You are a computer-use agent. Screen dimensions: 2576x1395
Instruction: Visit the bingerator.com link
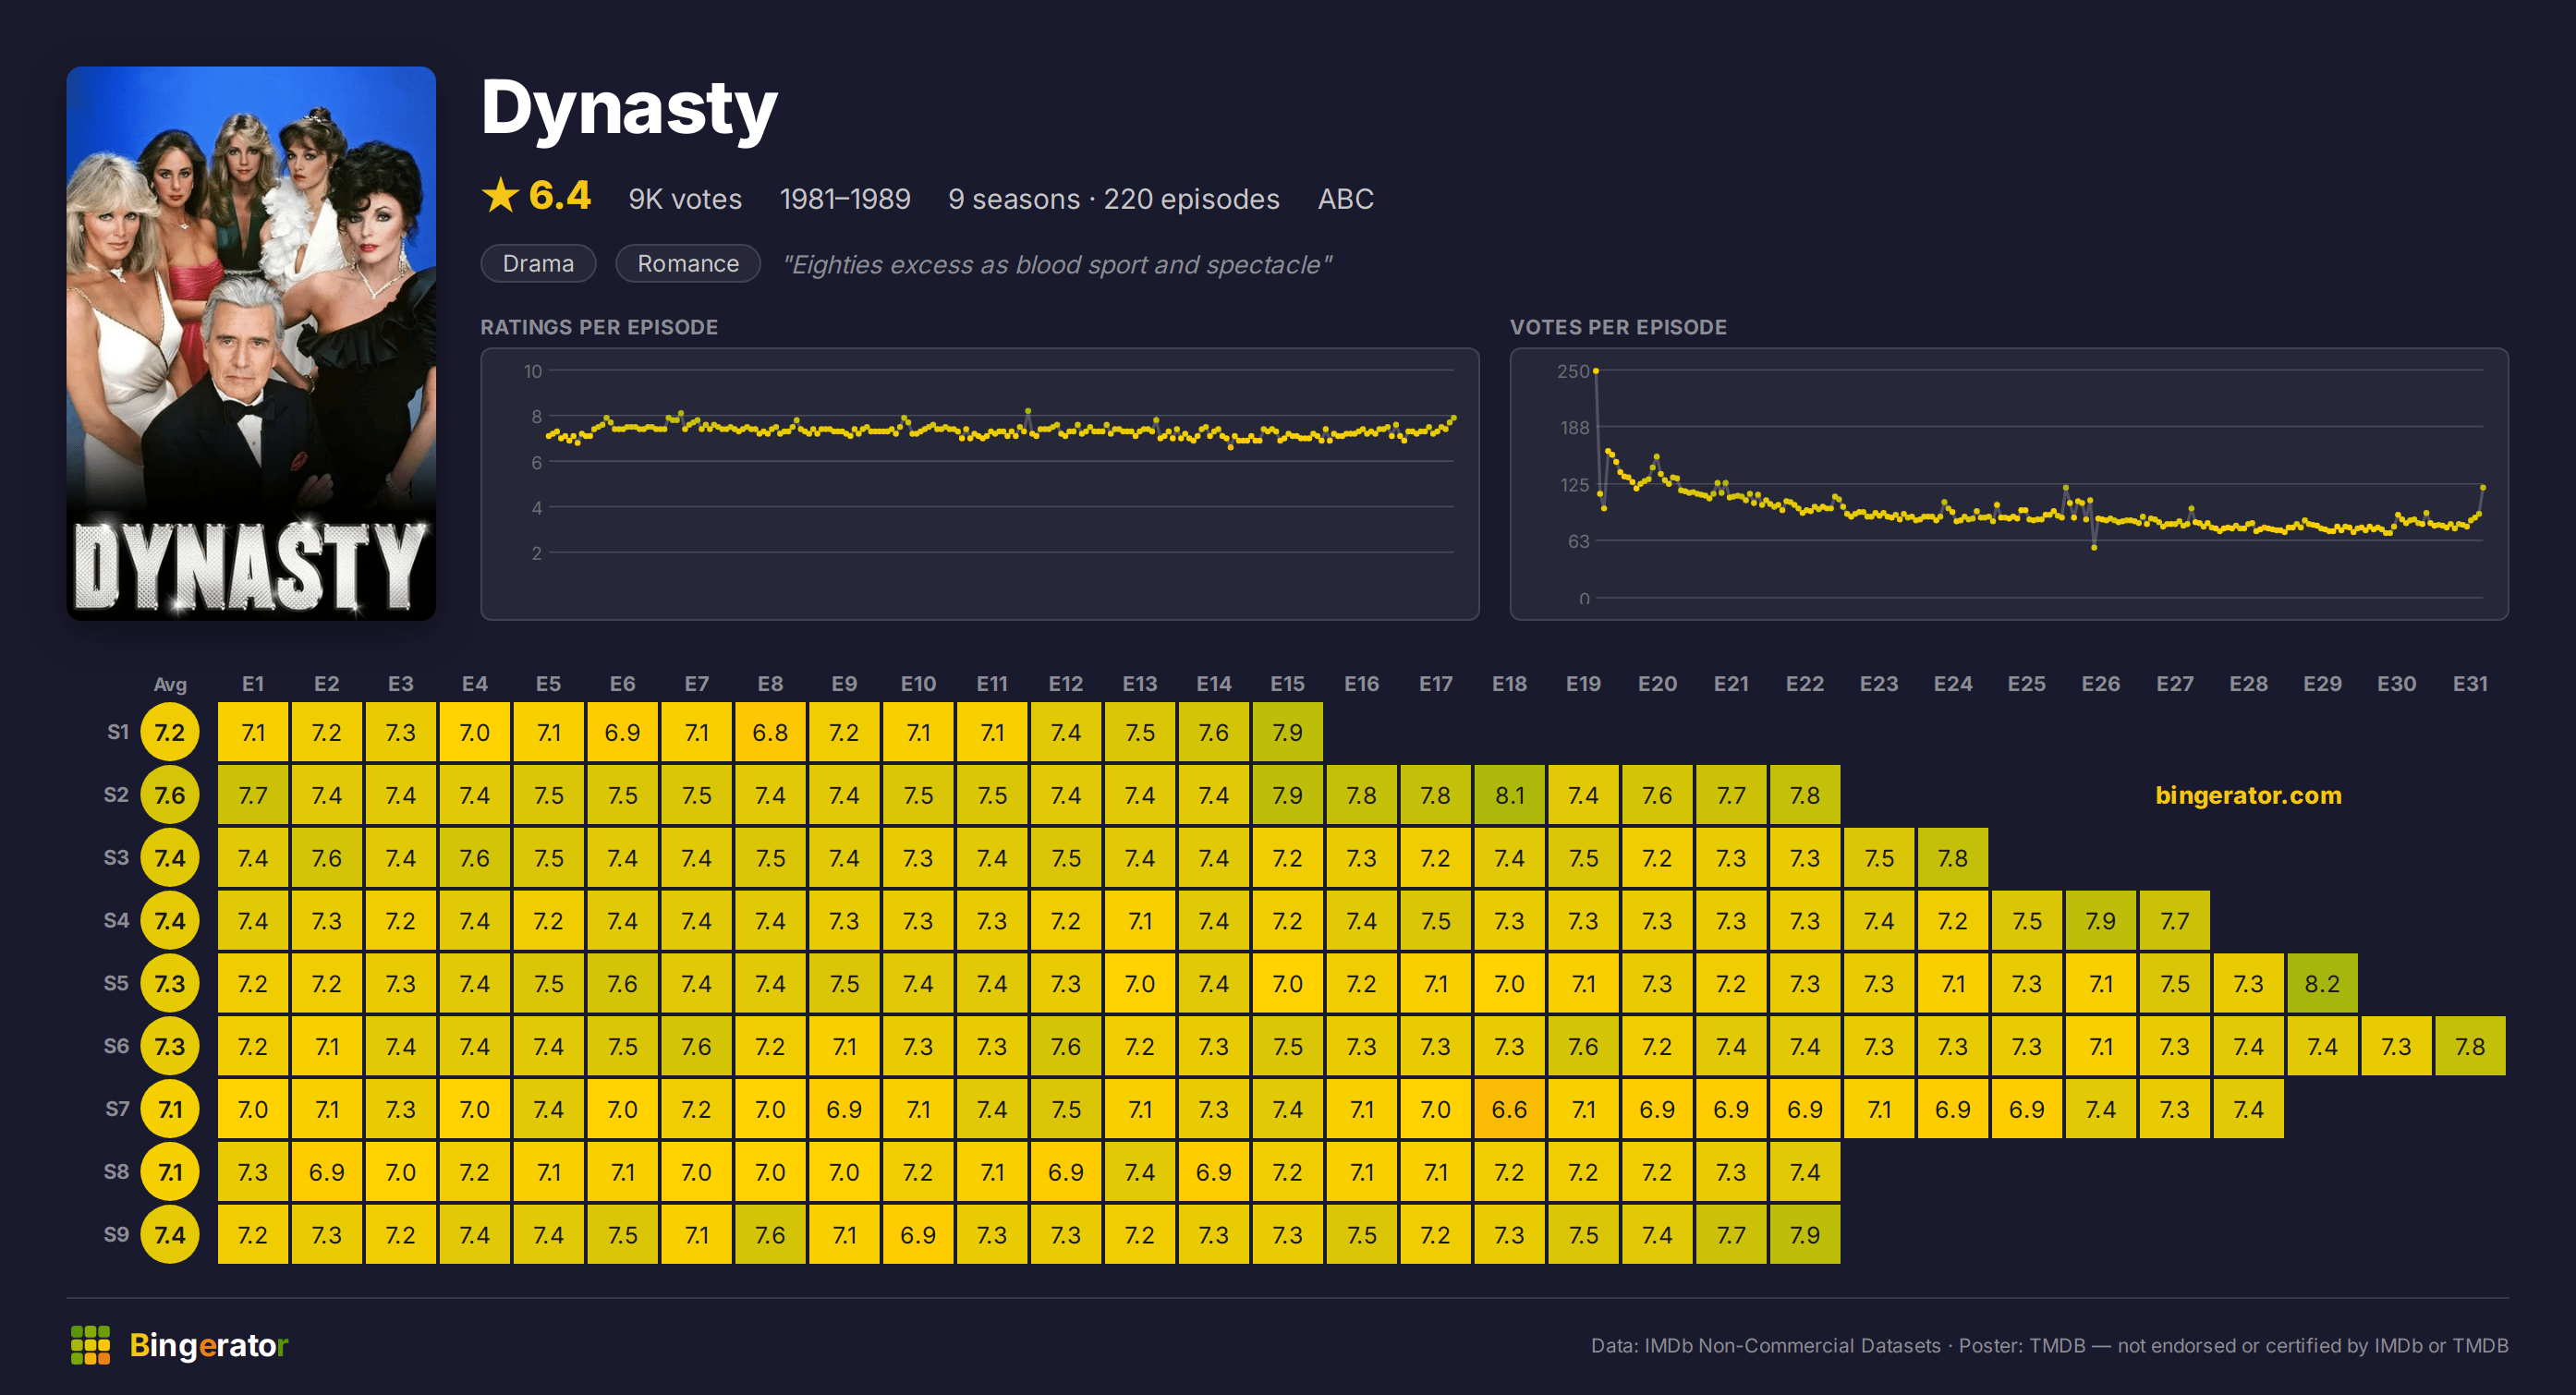pos(2248,795)
